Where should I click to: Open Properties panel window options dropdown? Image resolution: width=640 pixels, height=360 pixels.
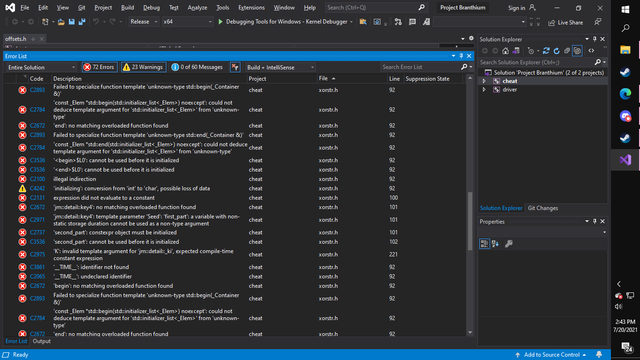click(x=587, y=221)
